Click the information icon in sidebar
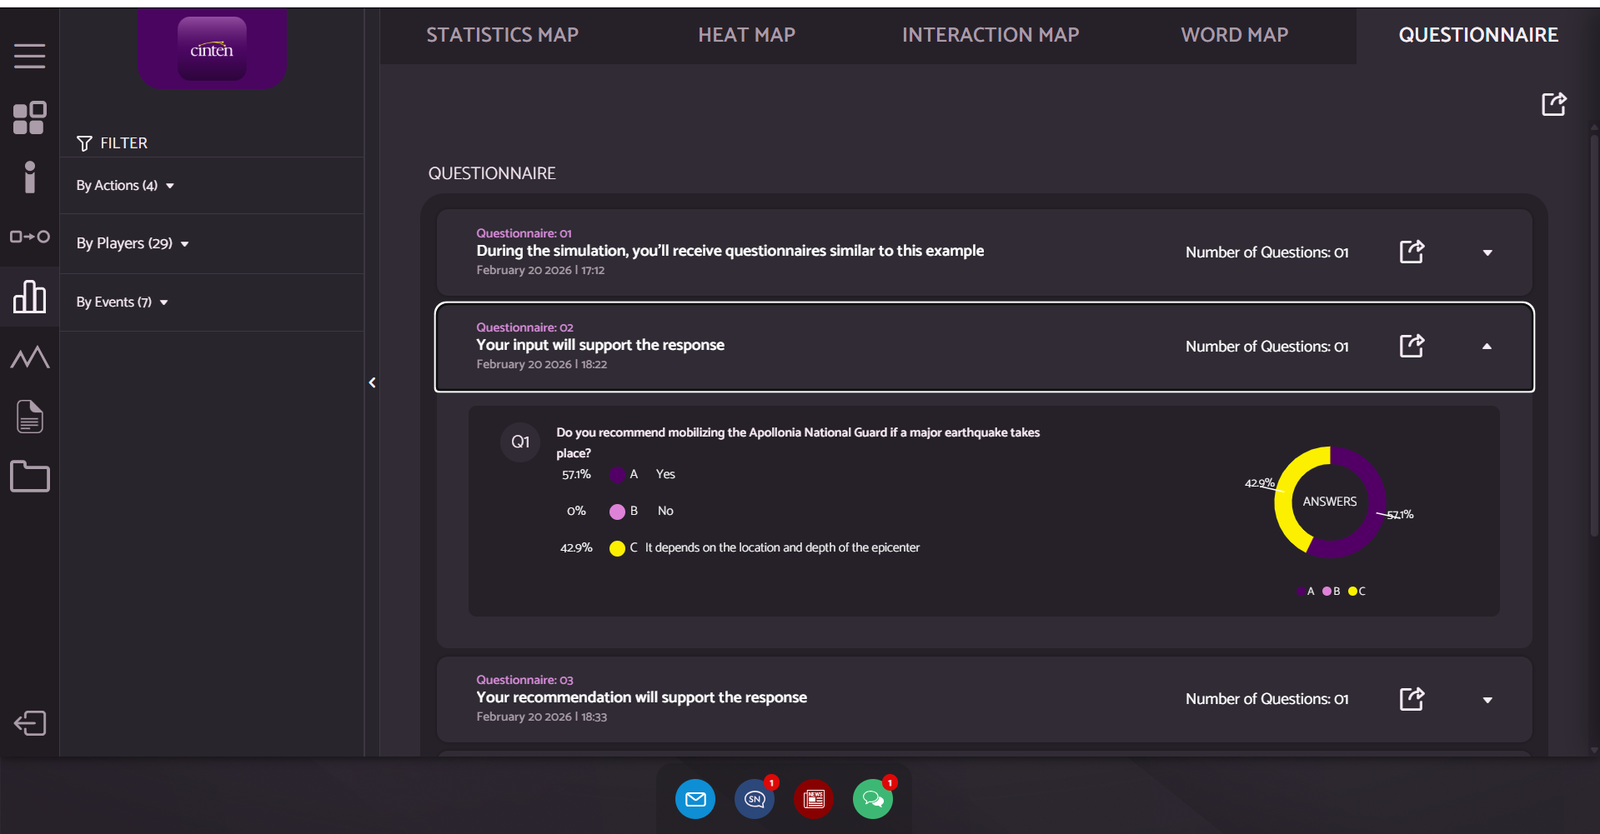The height and width of the screenshot is (834, 1600). (x=29, y=177)
